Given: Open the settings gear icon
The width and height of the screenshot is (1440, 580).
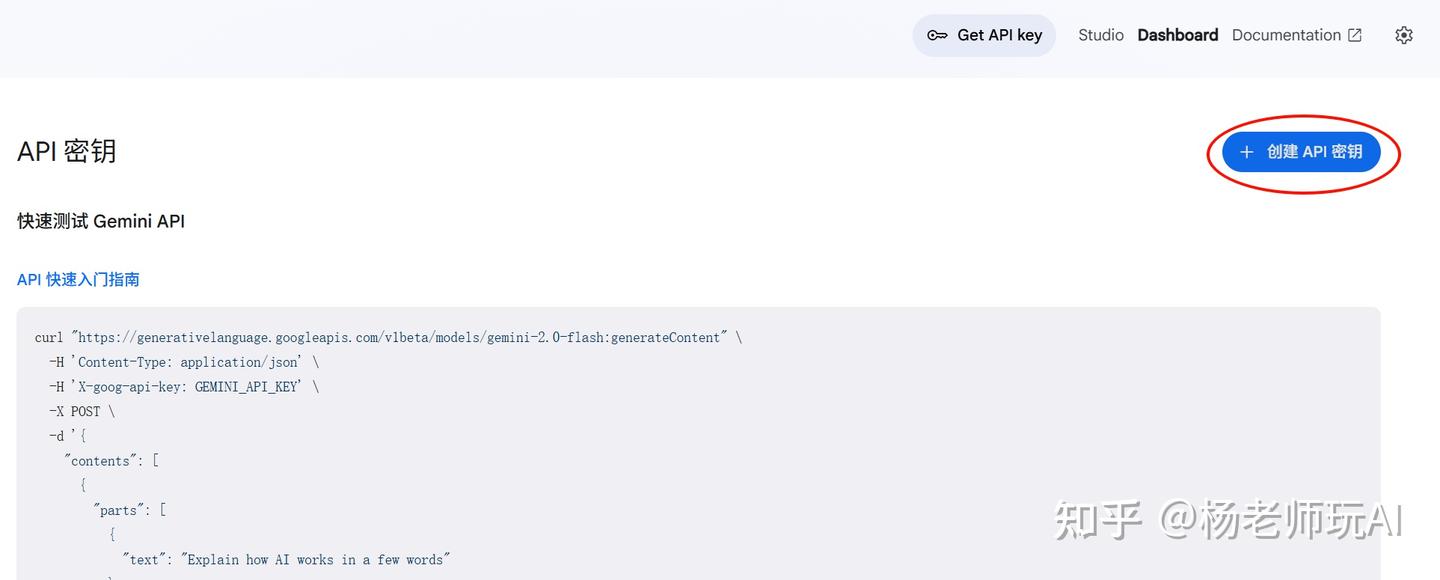Looking at the screenshot, I should click(1404, 35).
